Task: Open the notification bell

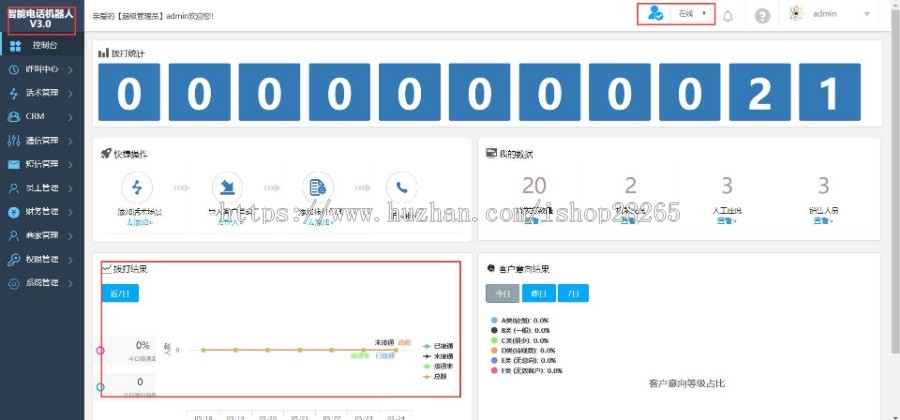Action: coord(728,16)
